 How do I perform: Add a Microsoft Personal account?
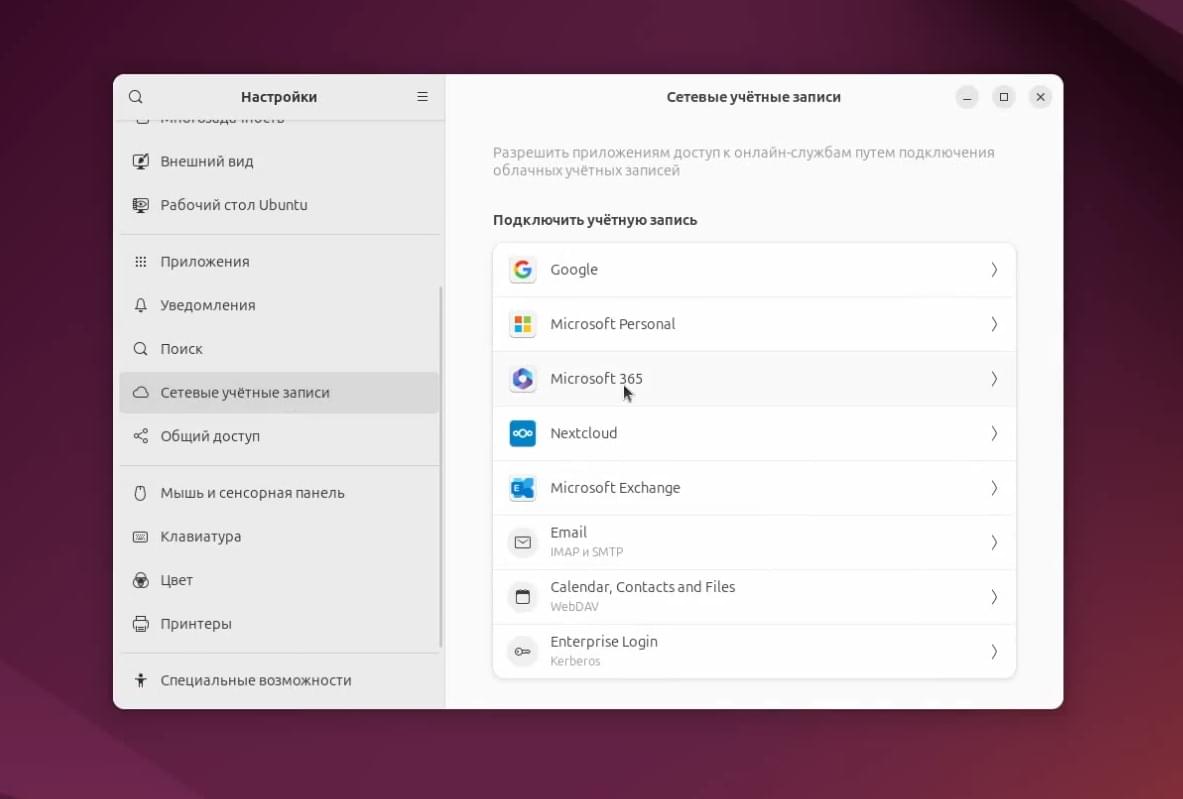click(754, 324)
